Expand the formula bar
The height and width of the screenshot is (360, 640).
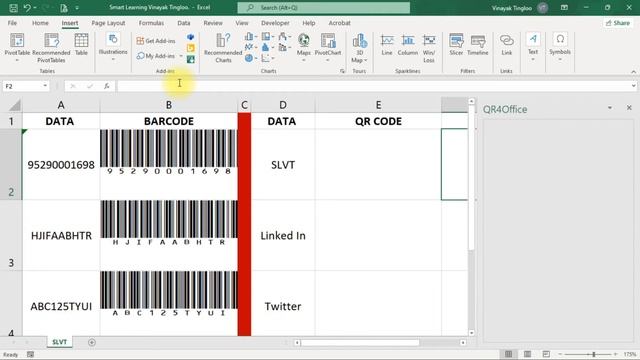point(633,86)
